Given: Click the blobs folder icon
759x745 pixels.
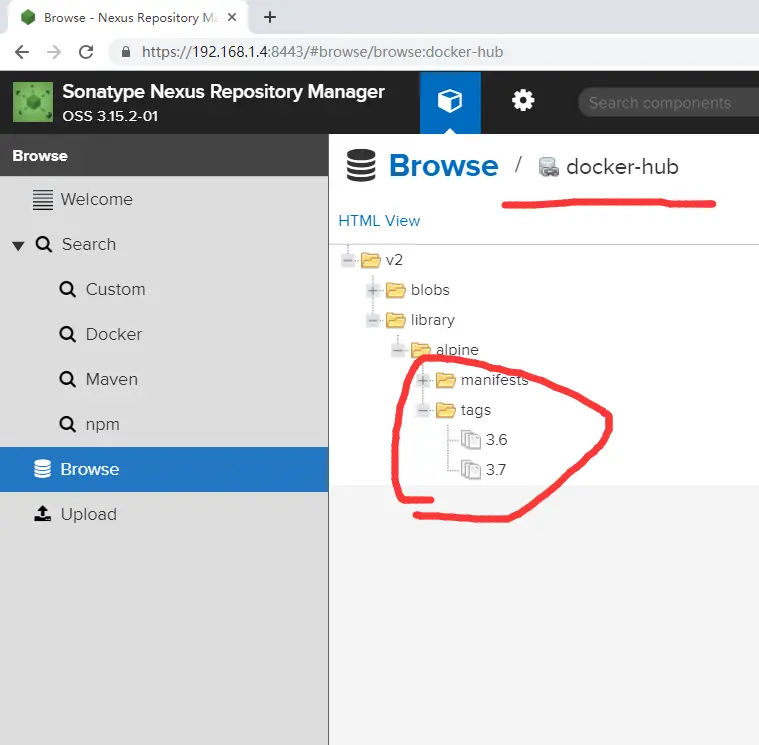Looking at the screenshot, I should click(395, 290).
